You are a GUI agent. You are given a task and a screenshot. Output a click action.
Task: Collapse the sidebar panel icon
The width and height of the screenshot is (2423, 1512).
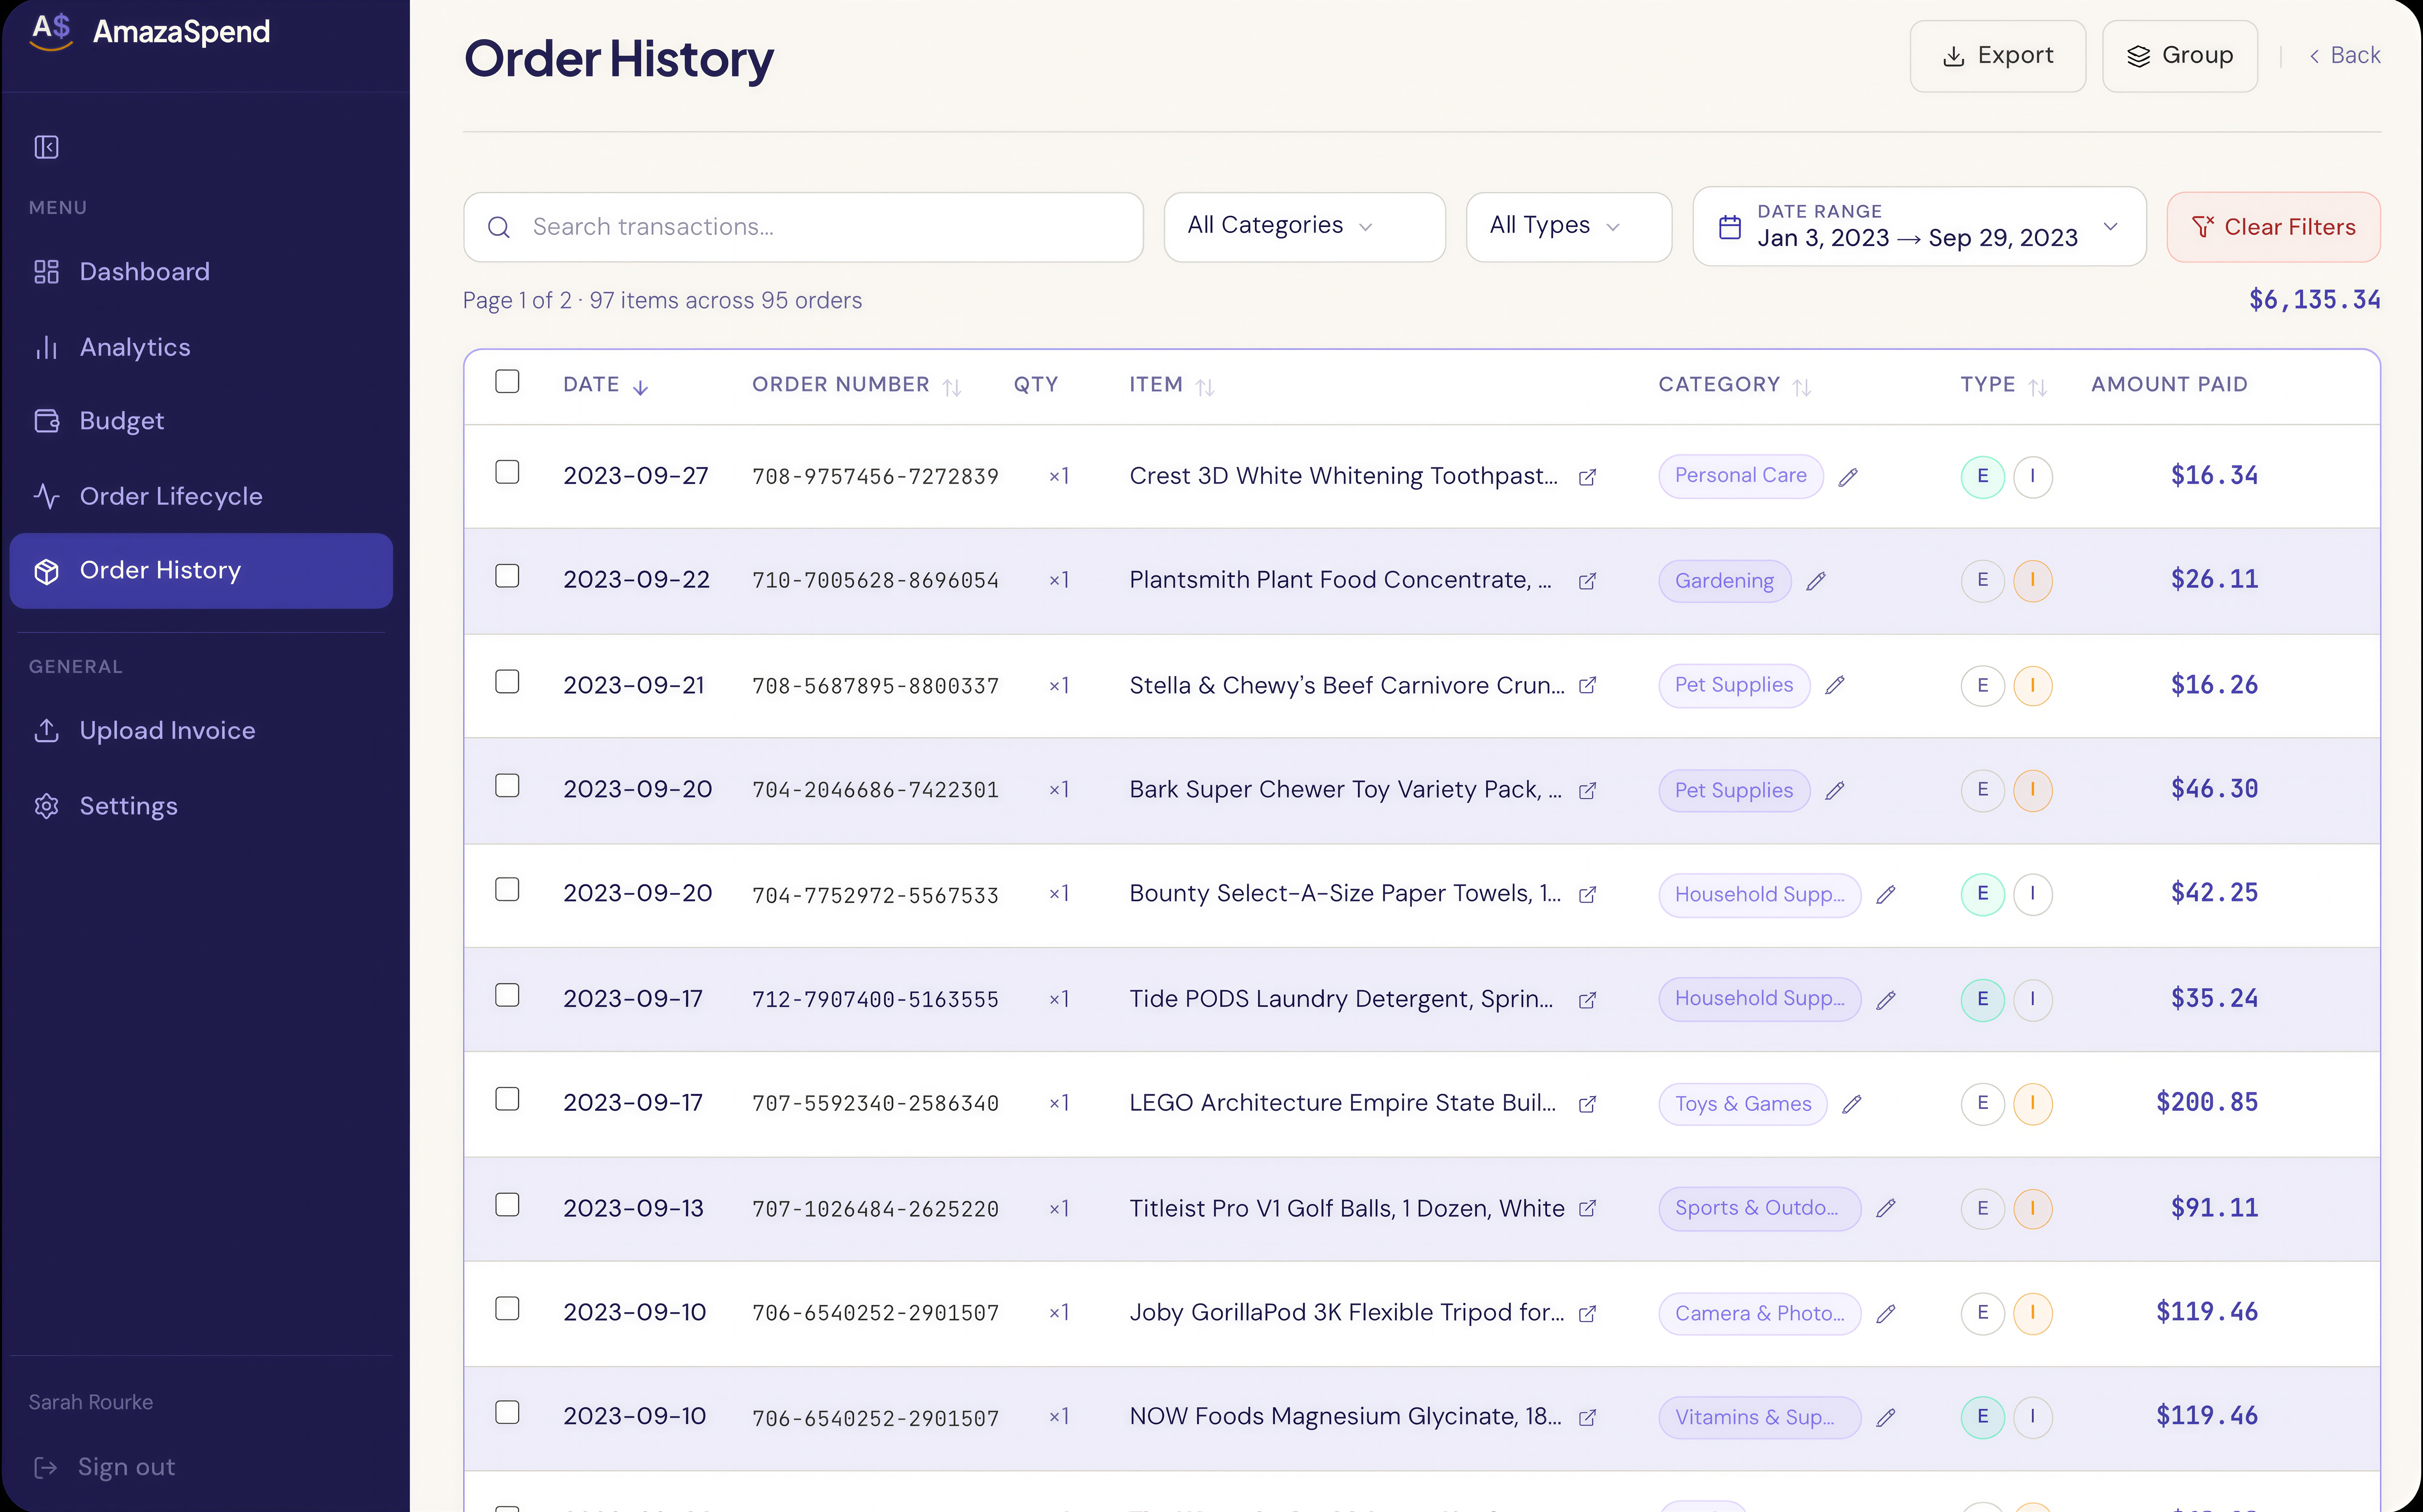(46, 147)
